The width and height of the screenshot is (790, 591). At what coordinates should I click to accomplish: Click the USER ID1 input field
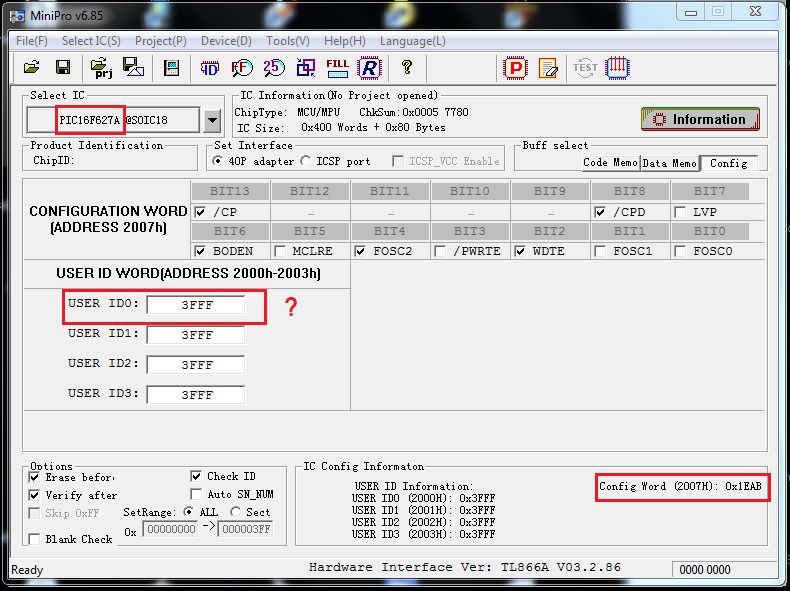pyautogui.click(x=196, y=335)
